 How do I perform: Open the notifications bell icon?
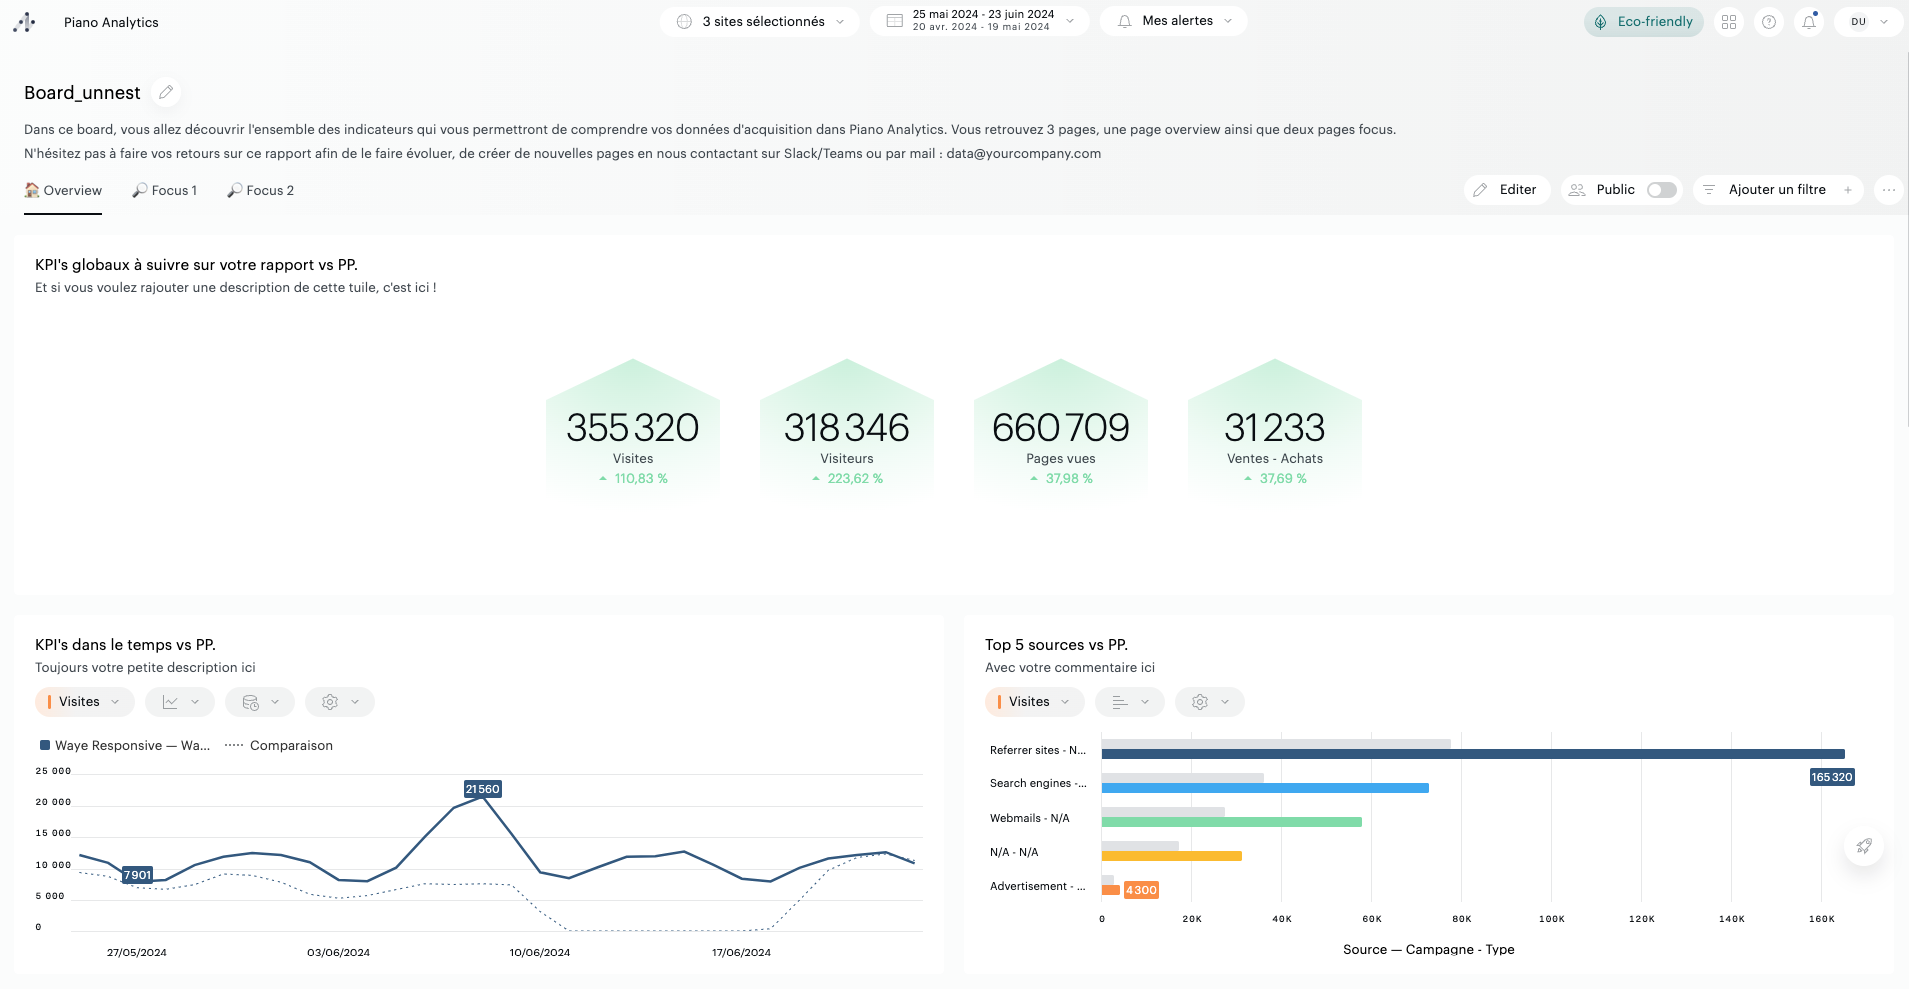click(x=1809, y=22)
